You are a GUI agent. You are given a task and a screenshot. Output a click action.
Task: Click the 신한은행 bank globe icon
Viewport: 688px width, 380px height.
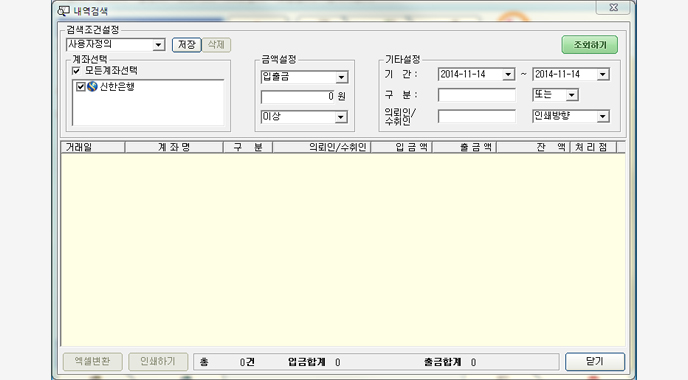coord(92,86)
